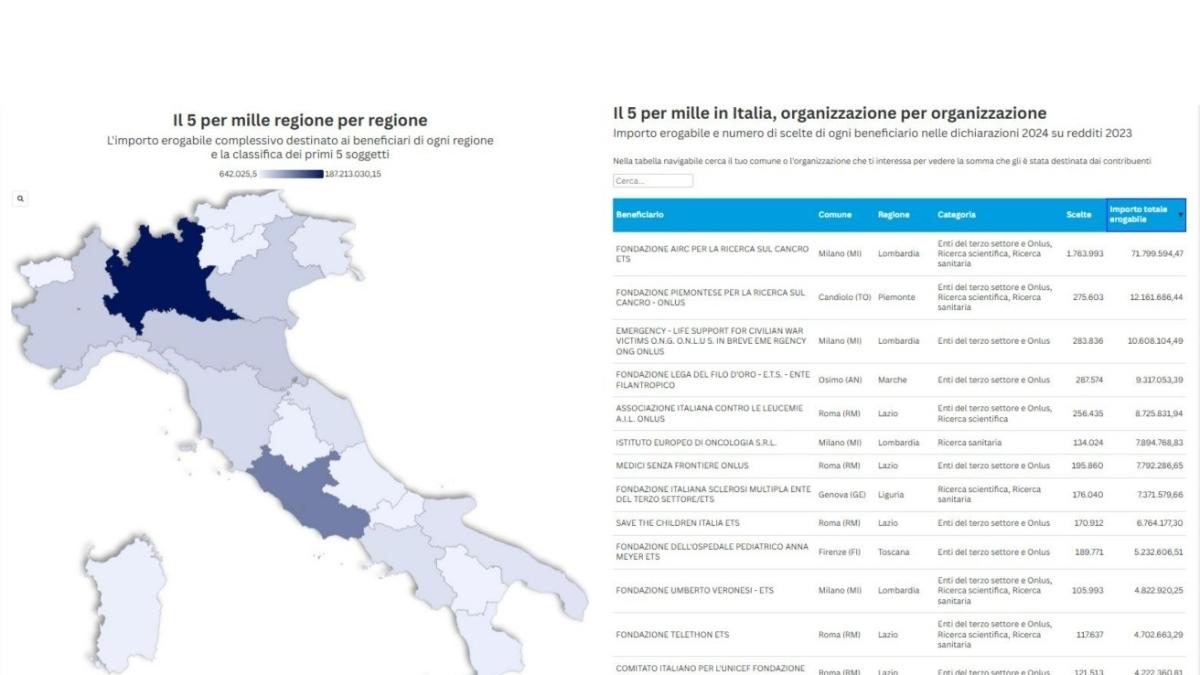Click 'FONDAZIONE DELL'OSPEDALE PEDIATRICO ANNA MEYER ETS'
Screen dimensions: 1200x675
click(x=712, y=552)
